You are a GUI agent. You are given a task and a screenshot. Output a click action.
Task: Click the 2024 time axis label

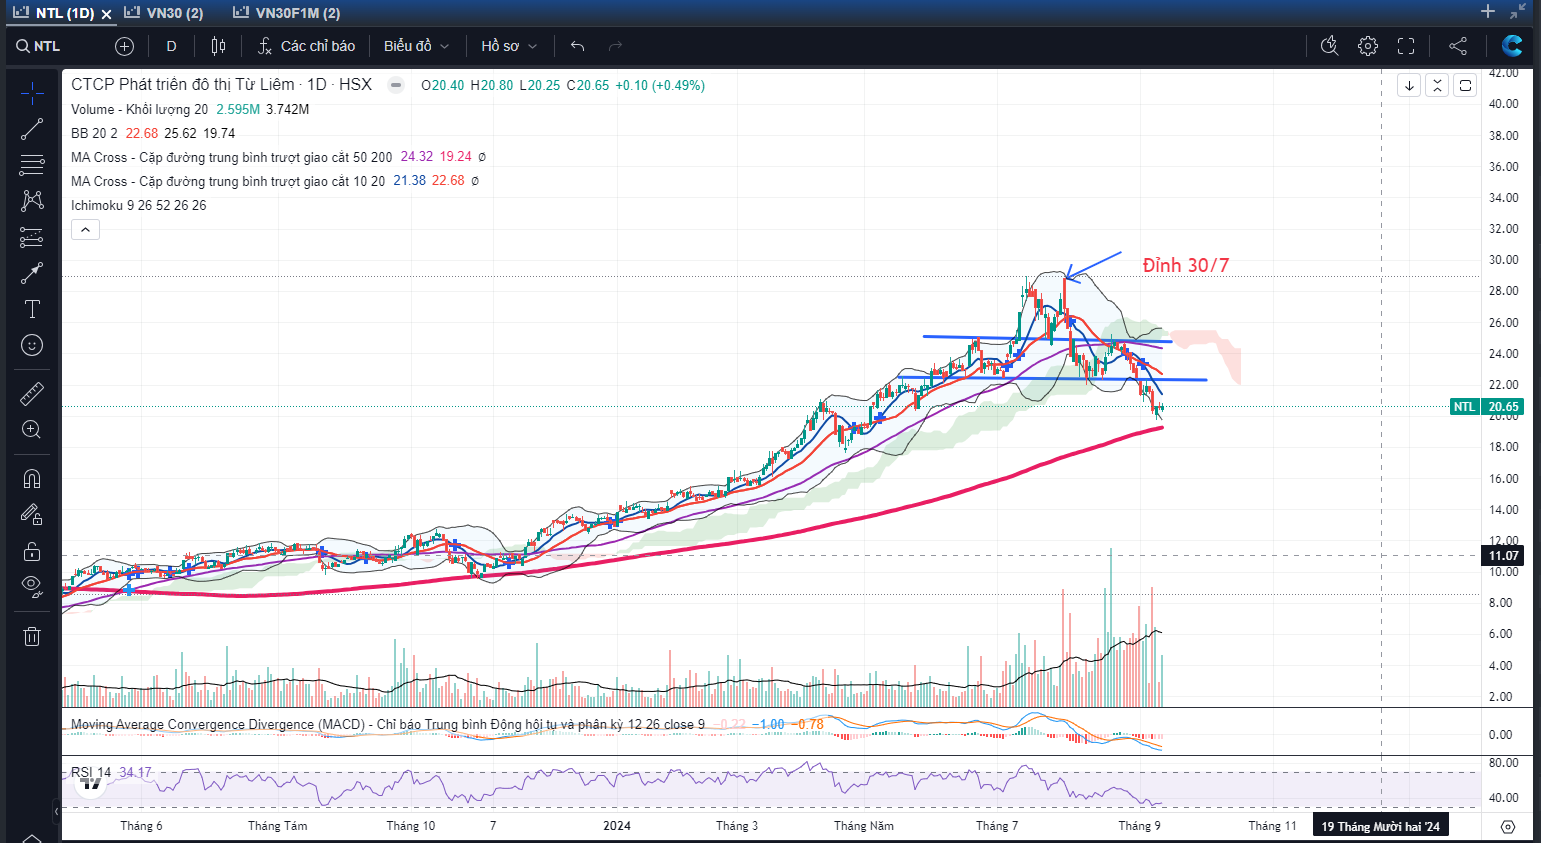[617, 826]
